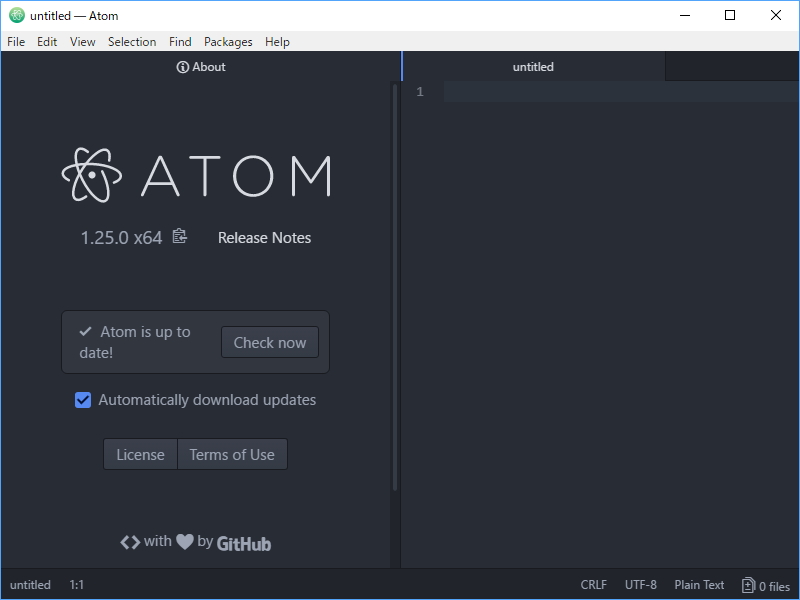The height and width of the screenshot is (600, 800).
Task: Change line ending from CRLF
Action: tap(592, 585)
